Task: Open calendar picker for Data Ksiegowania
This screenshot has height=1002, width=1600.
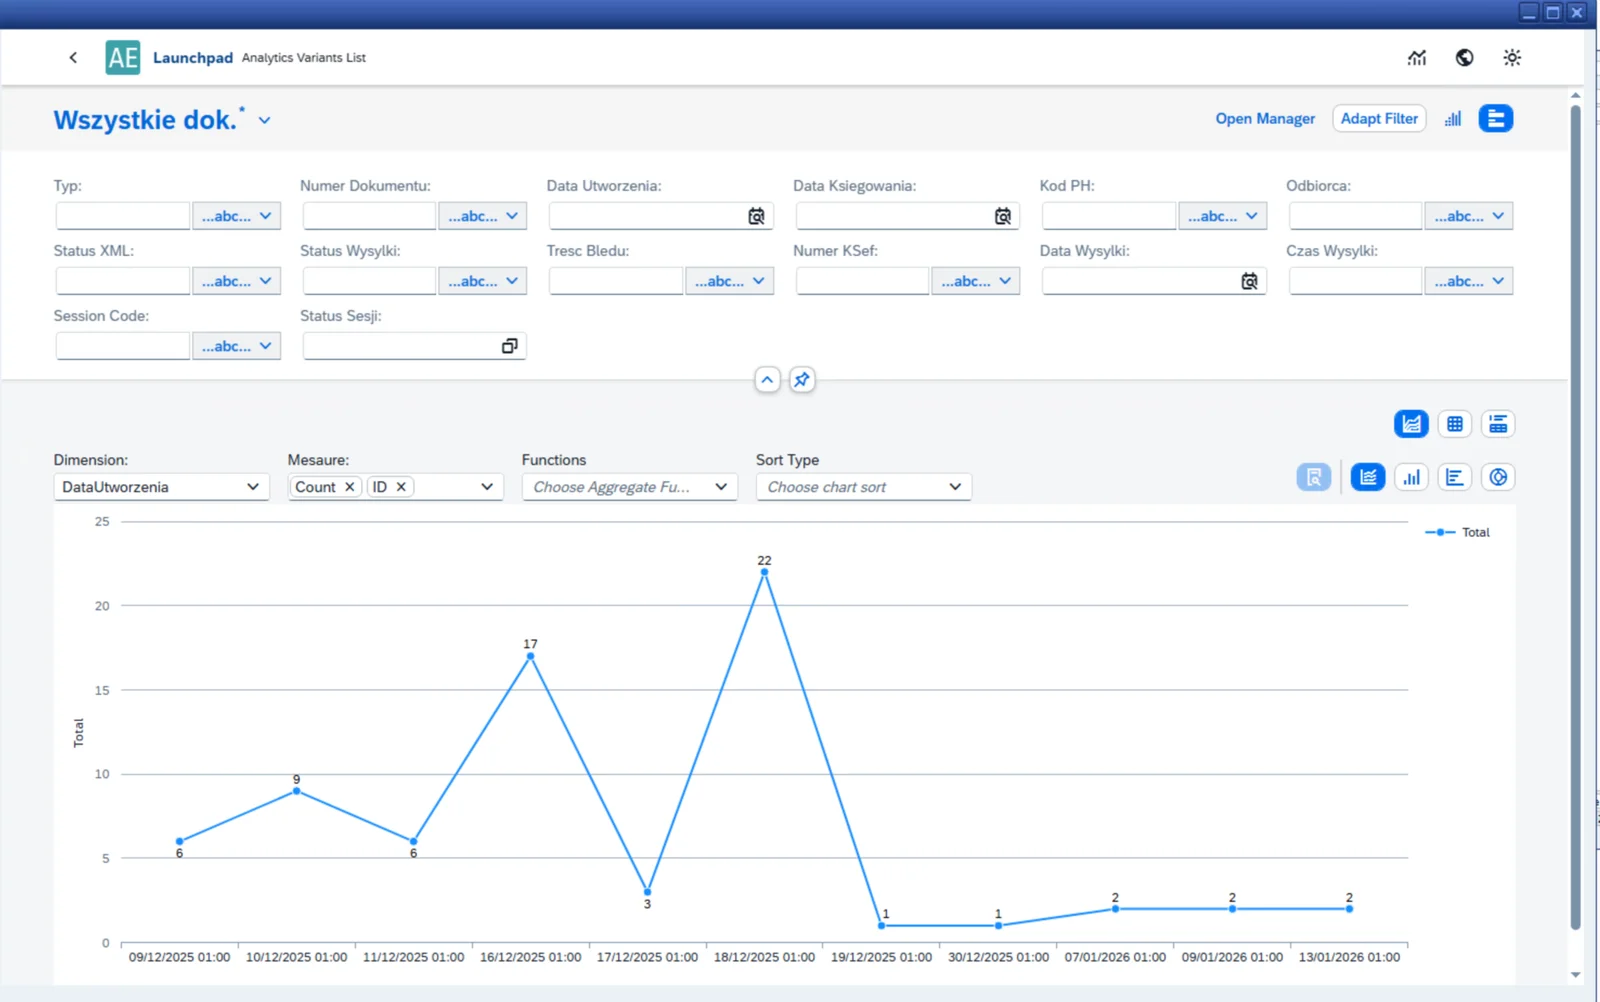Action: [1002, 216]
